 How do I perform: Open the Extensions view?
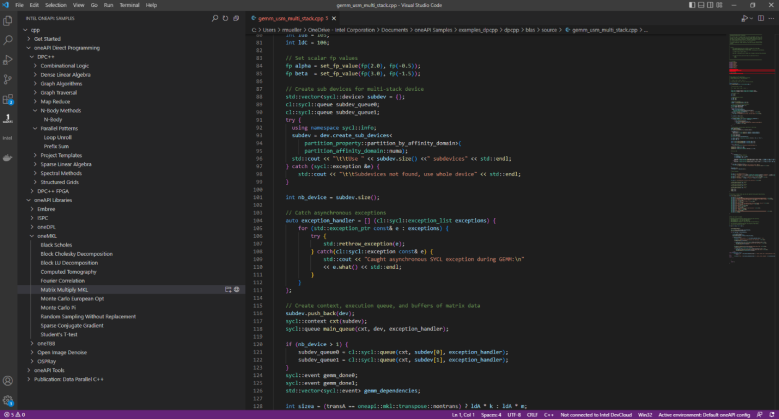point(8,99)
